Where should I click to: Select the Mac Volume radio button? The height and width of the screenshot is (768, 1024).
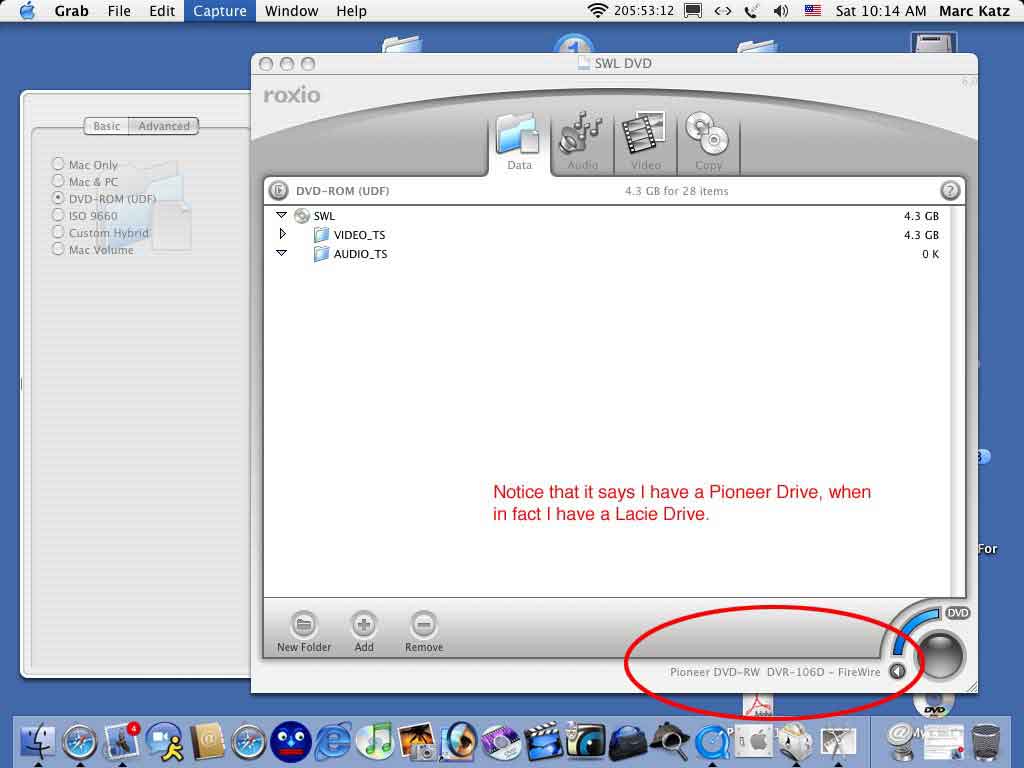(58, 249)
